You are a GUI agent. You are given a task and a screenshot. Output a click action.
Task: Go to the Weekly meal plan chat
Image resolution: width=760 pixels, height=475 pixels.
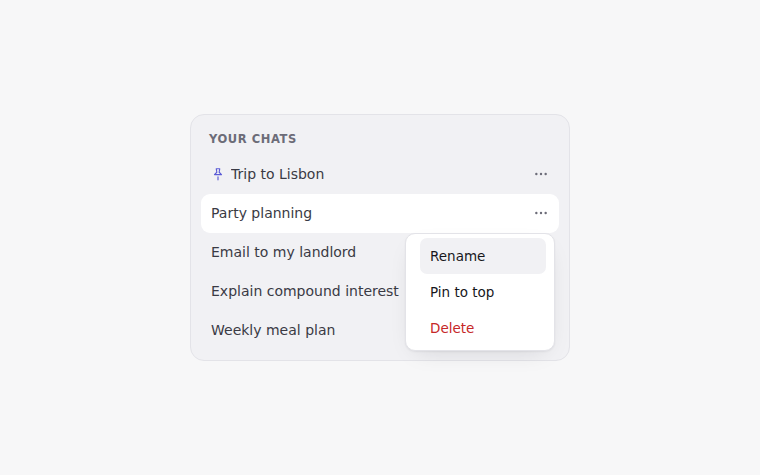[303, 330]
